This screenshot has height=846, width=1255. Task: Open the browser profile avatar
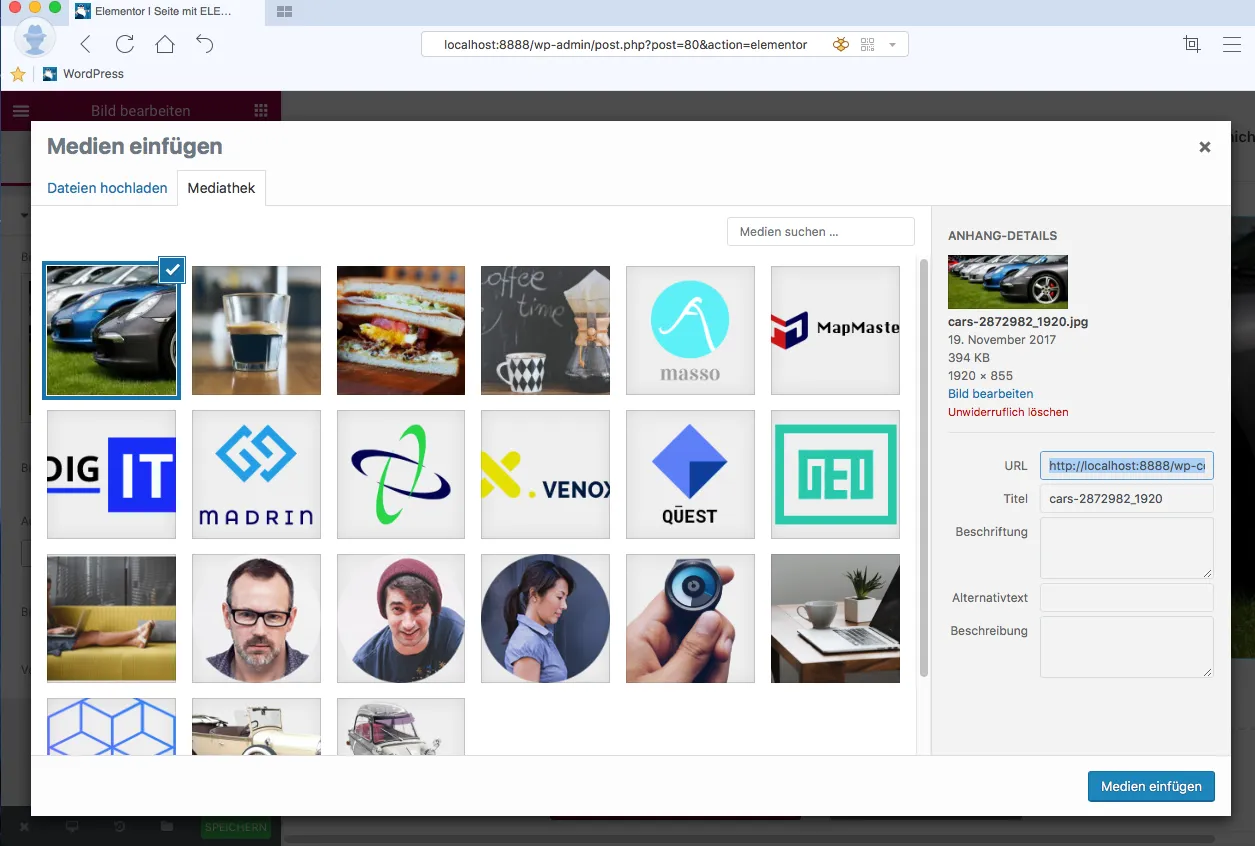(x=35, y=39)
